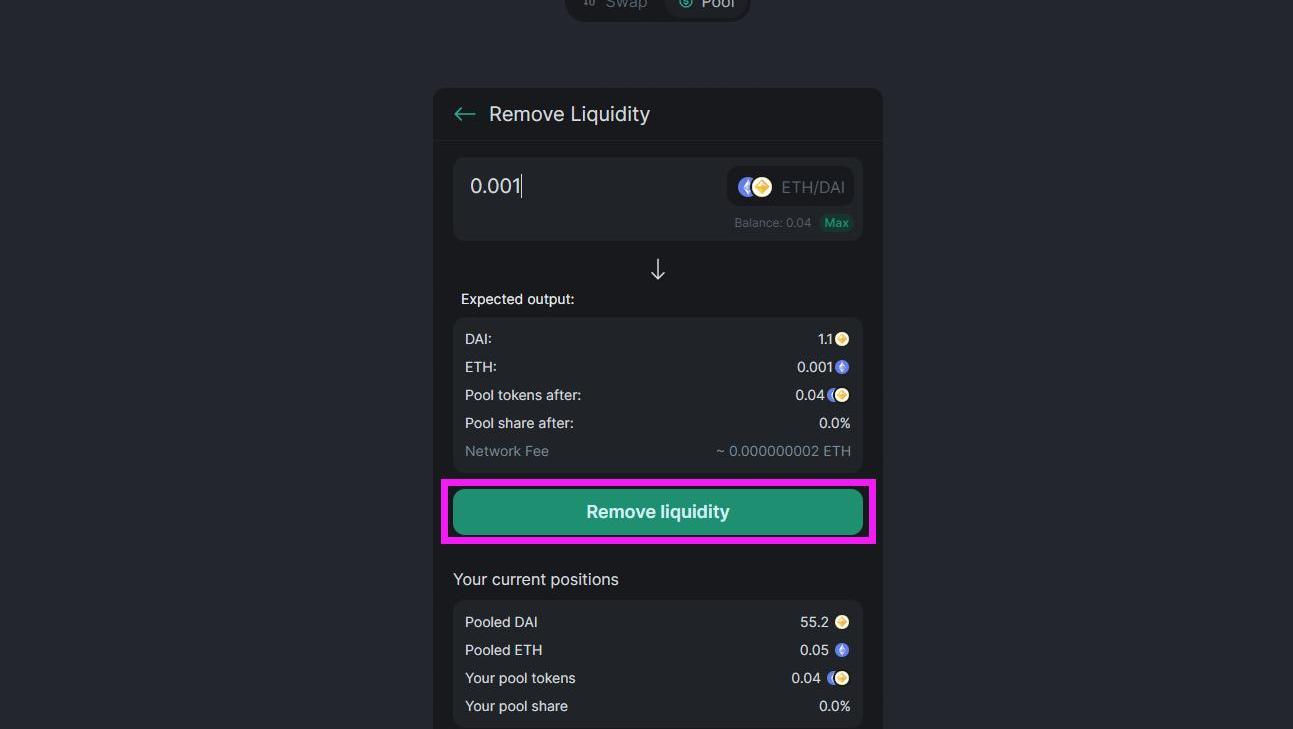This screenshot has height=729, width=1293.
Task: Focus the 0.001 amount input field
Action: pos(590,187)
